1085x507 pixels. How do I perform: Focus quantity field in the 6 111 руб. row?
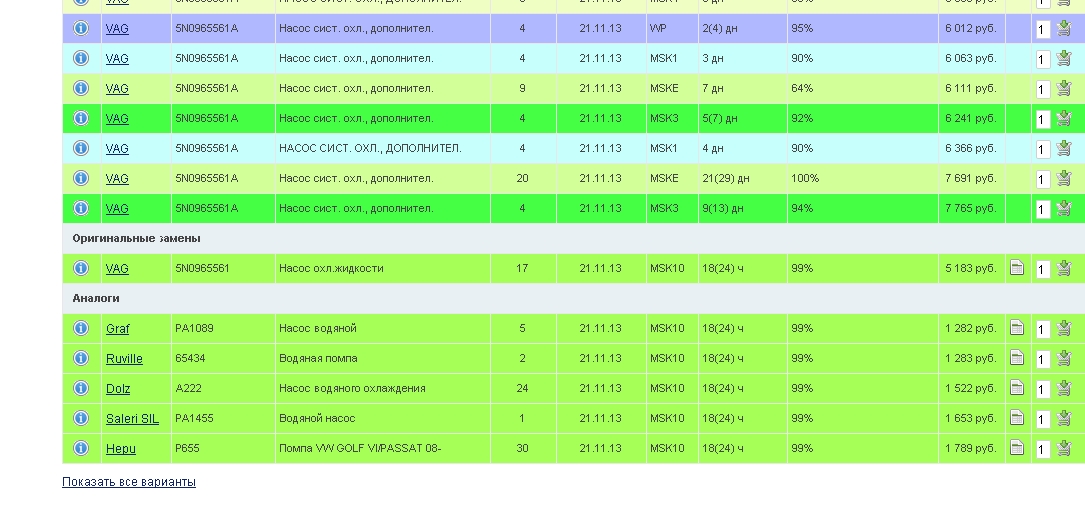(x=1043, y=89)
